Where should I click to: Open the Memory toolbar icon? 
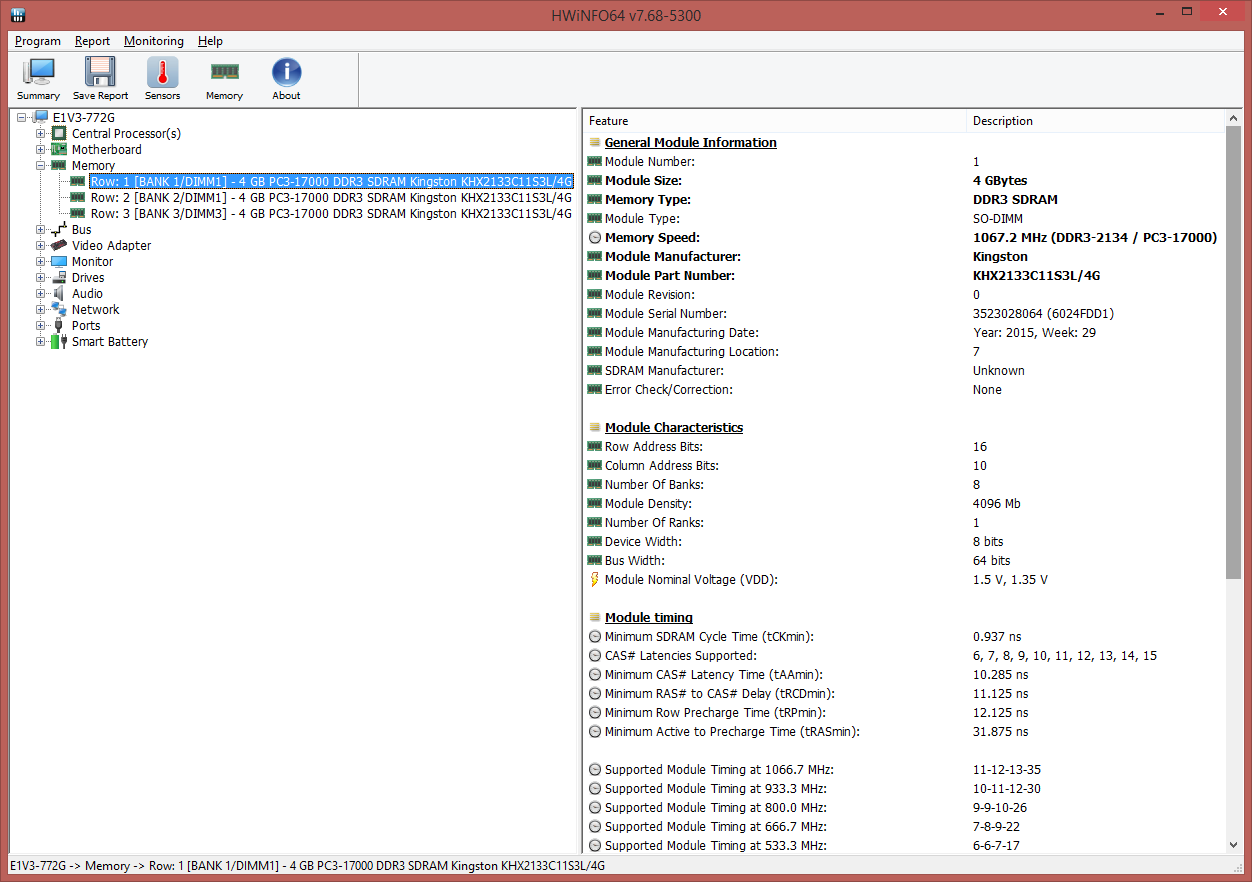224,73
